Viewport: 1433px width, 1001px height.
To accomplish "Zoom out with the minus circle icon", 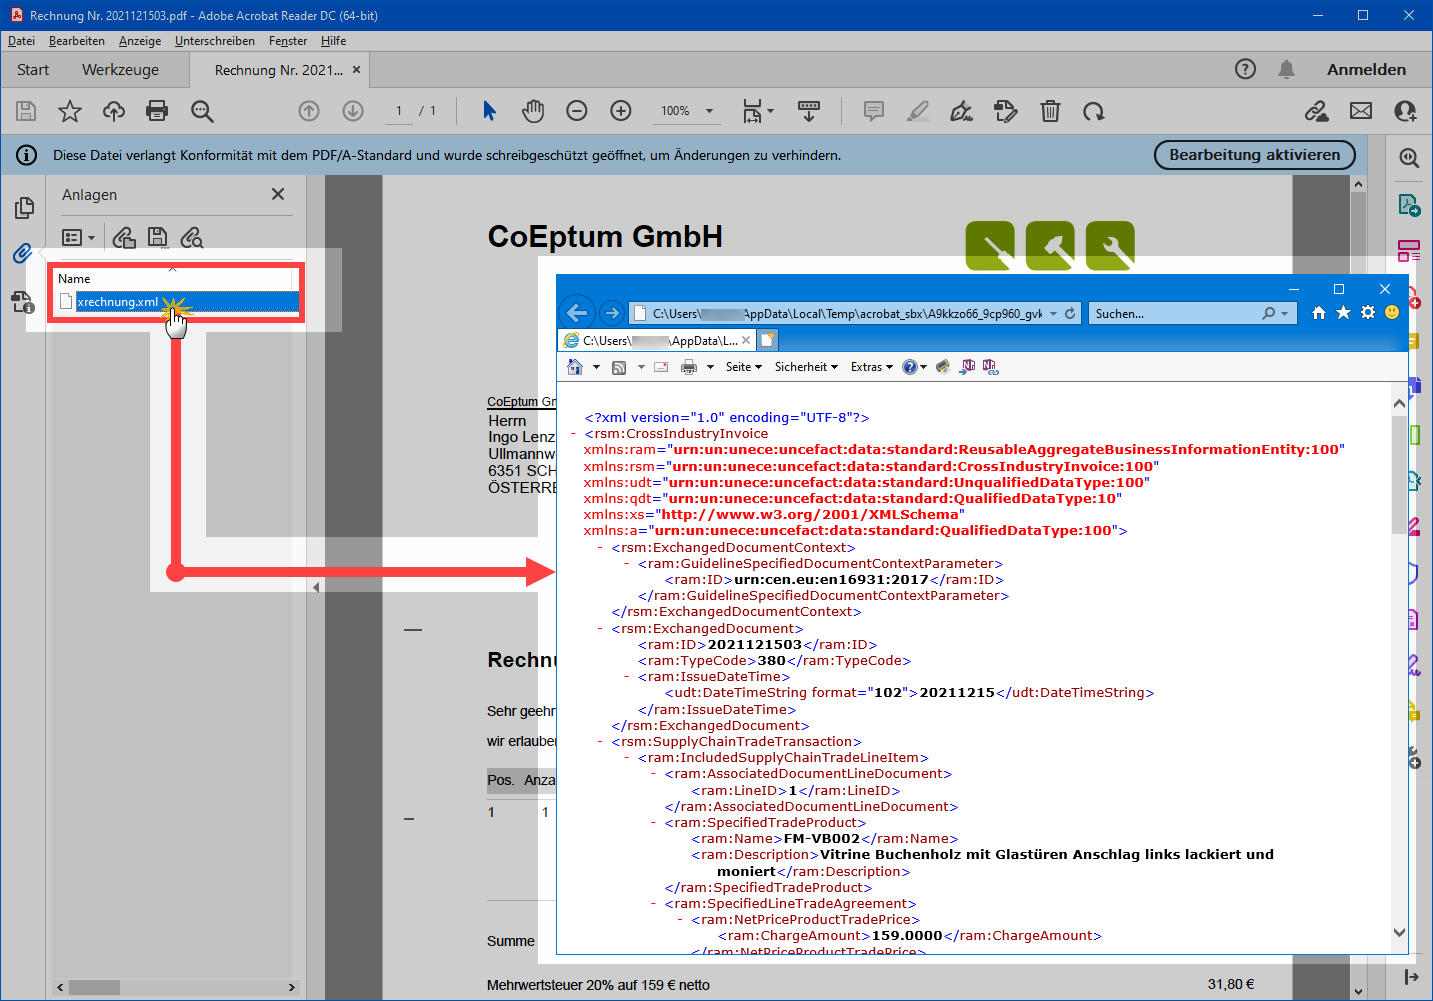I will (x=577, y=111).
